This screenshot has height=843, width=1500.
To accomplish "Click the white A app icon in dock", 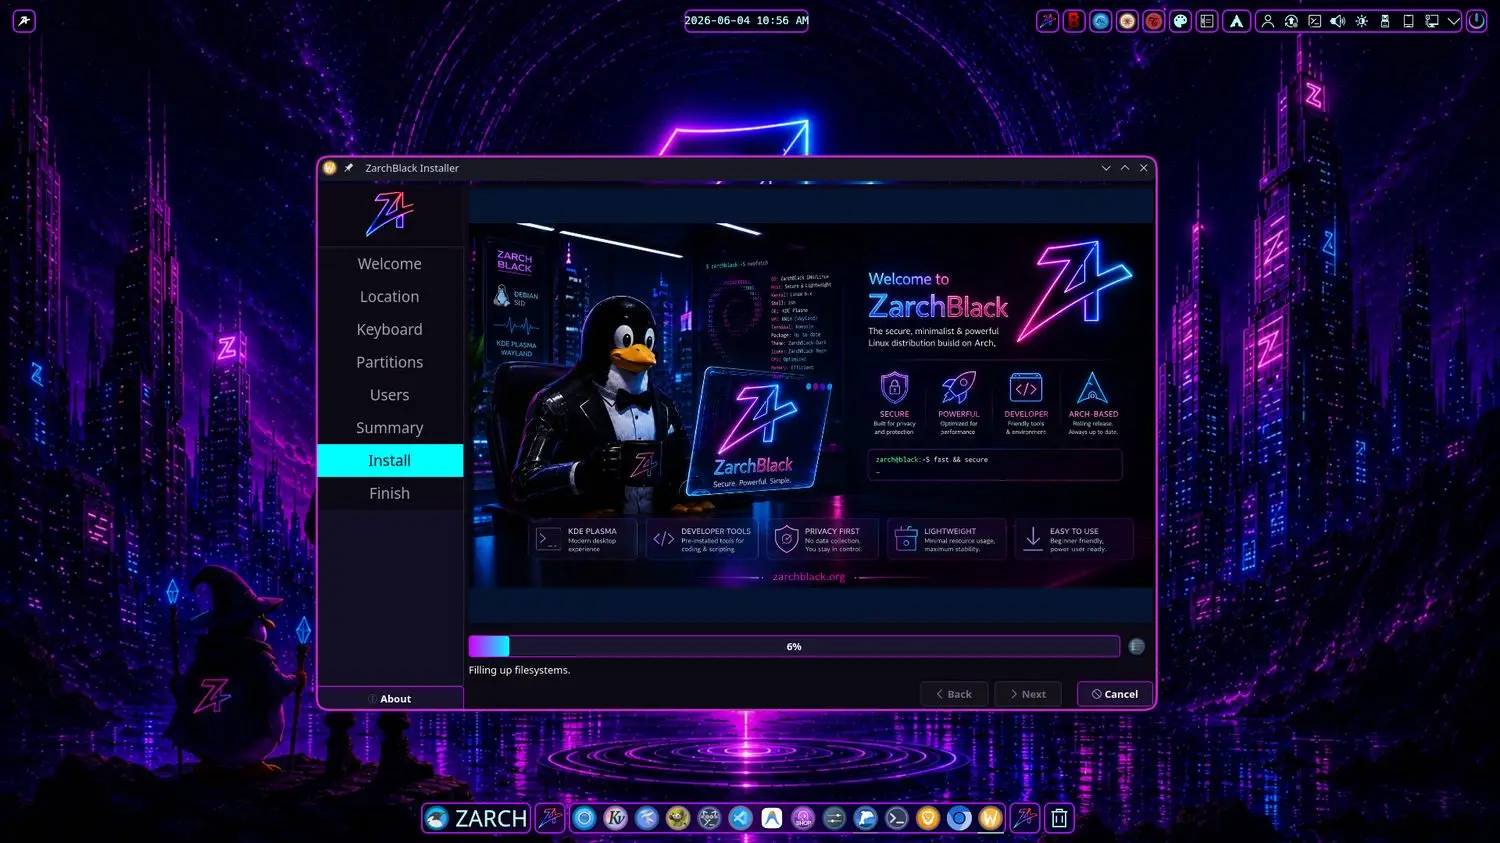I will click(x=772, y=818).
